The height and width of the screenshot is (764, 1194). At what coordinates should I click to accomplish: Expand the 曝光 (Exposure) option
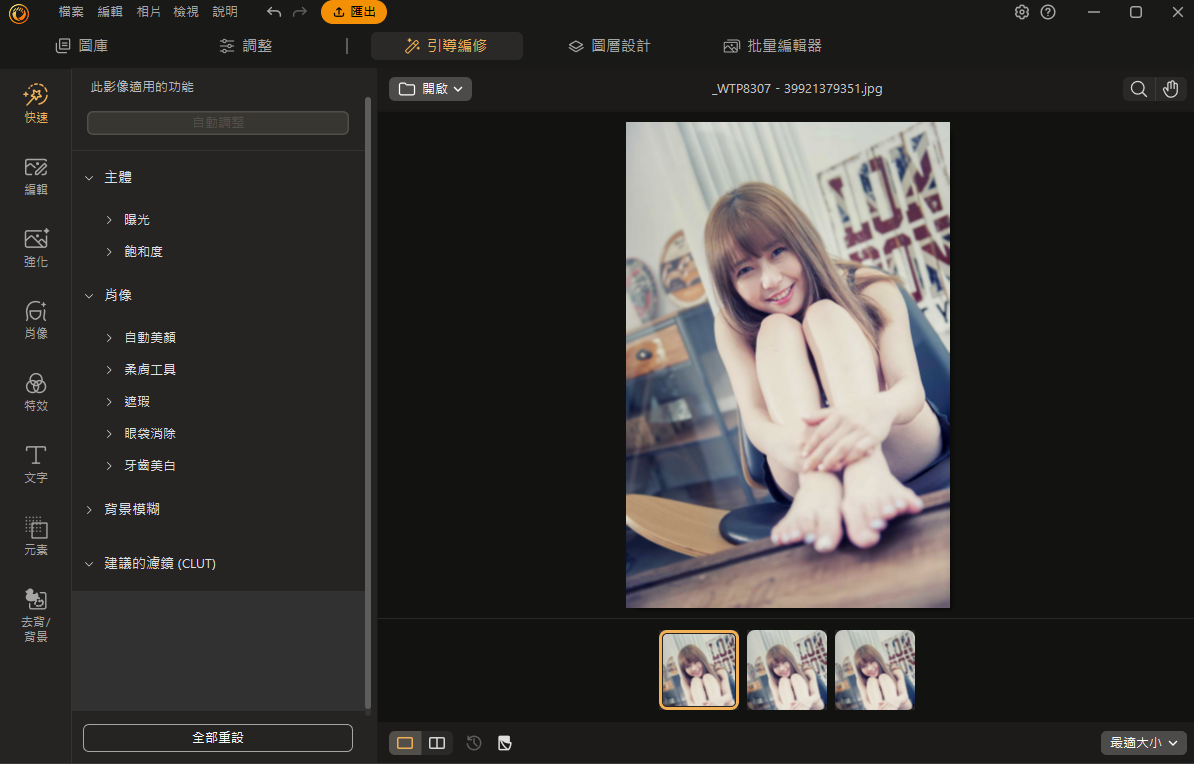tap(137, 219)
